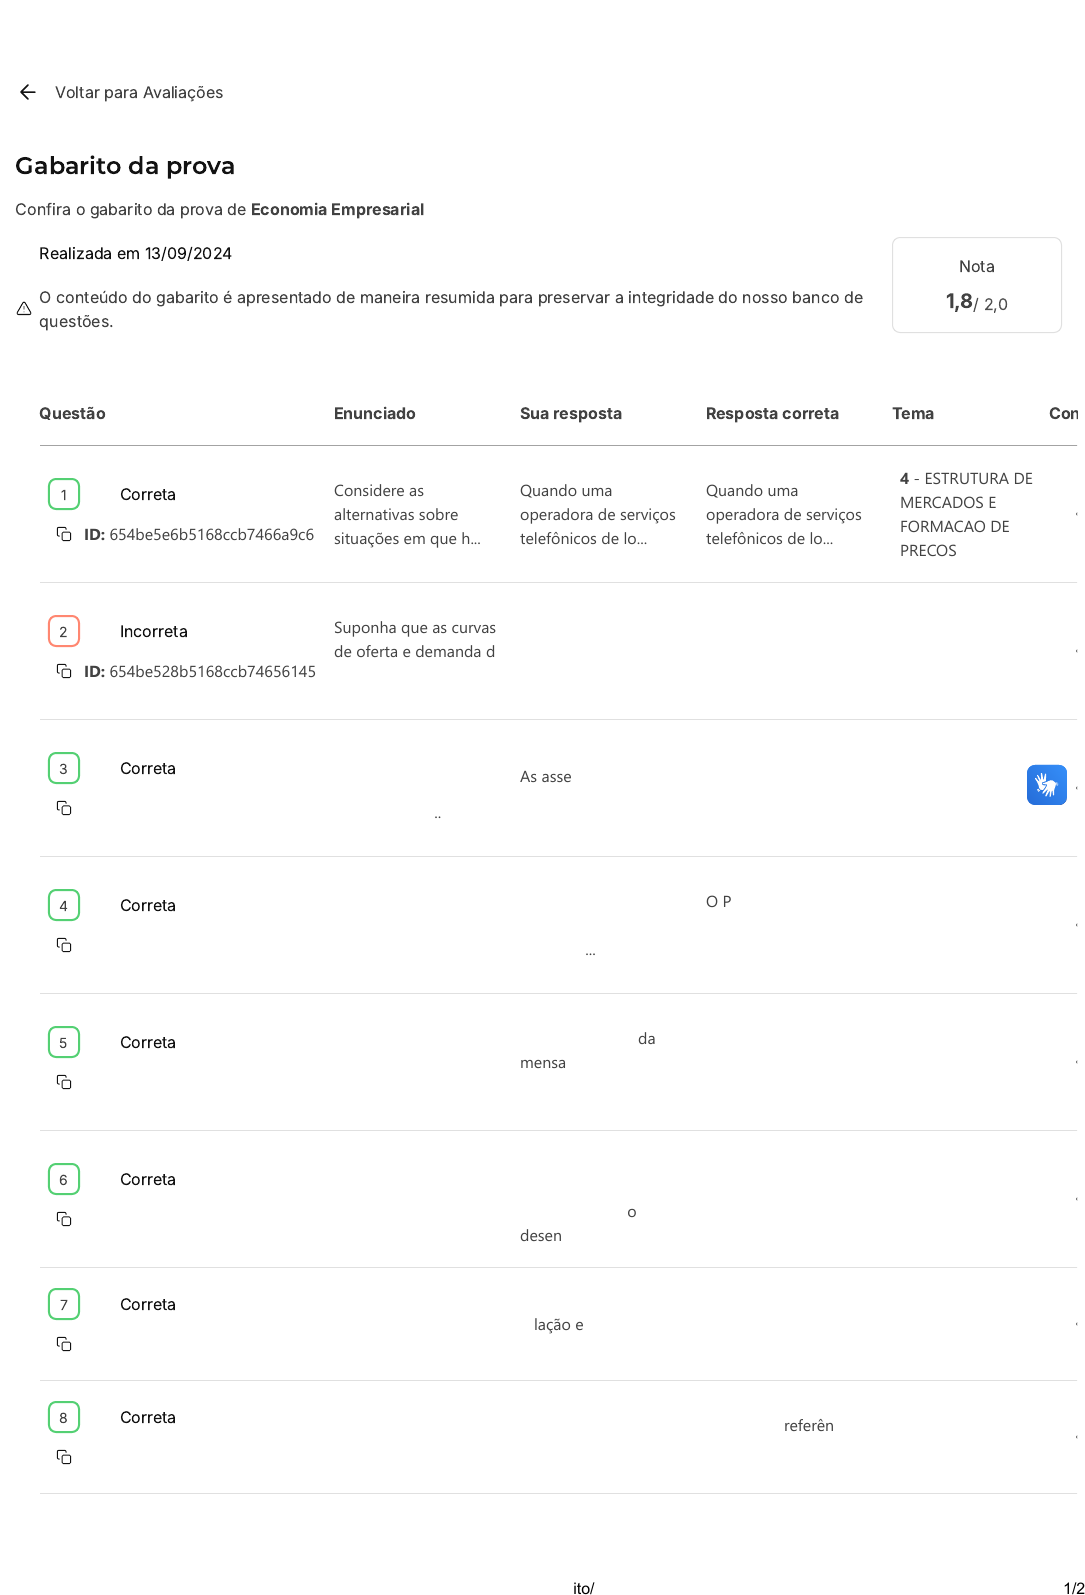The image size is (1085, 1595).
Task: Click copy icon for question 4
Action: coord(64,945)
